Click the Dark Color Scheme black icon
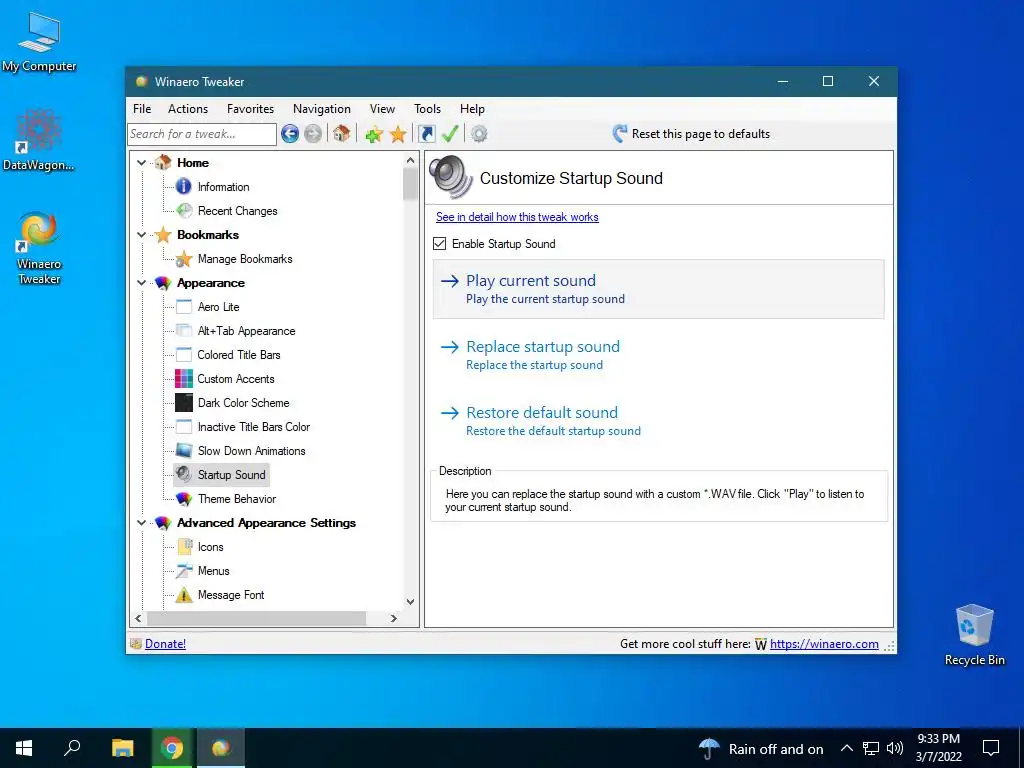Viewport: 1024px width, 768px height. pos(184,402)
